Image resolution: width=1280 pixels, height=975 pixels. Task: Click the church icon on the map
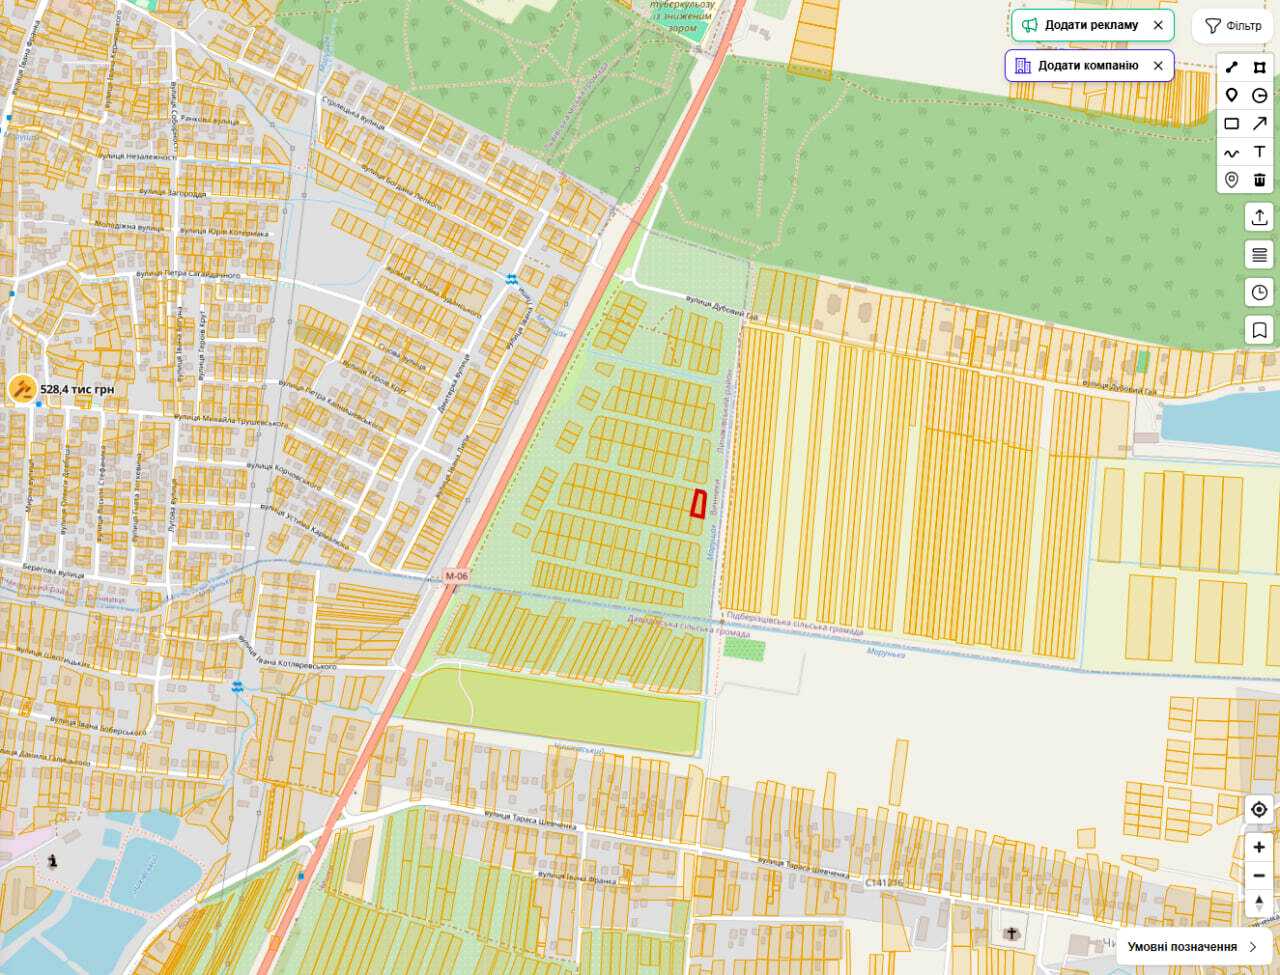tap(1012, 934)
